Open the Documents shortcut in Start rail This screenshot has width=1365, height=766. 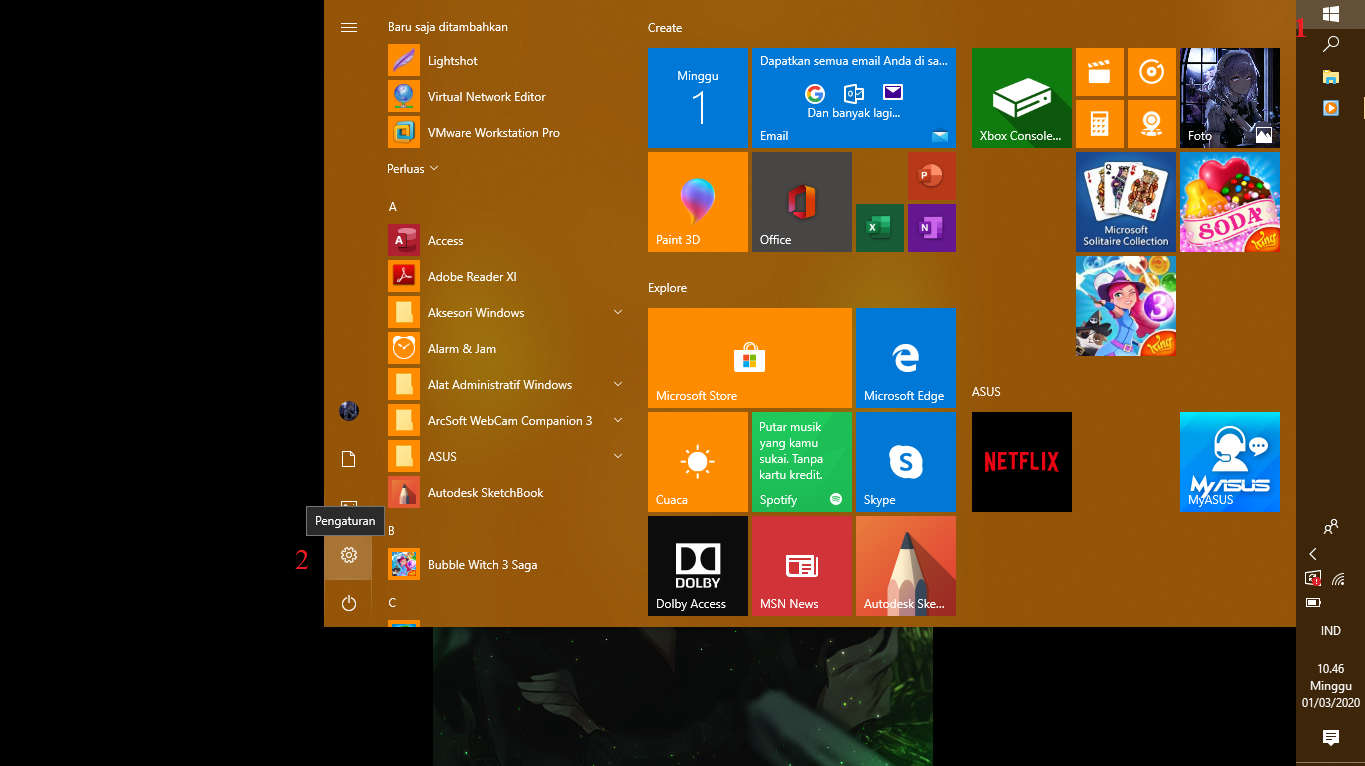(x=349, y=459)
